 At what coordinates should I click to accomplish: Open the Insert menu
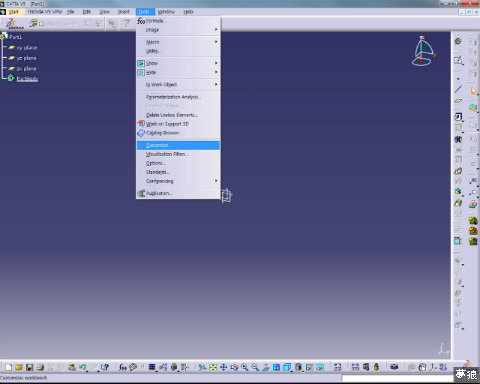click(x=123, y=12)
